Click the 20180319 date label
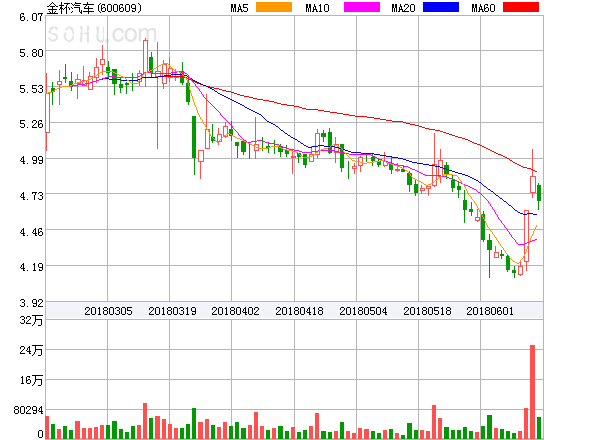 [x=172, y=311]
